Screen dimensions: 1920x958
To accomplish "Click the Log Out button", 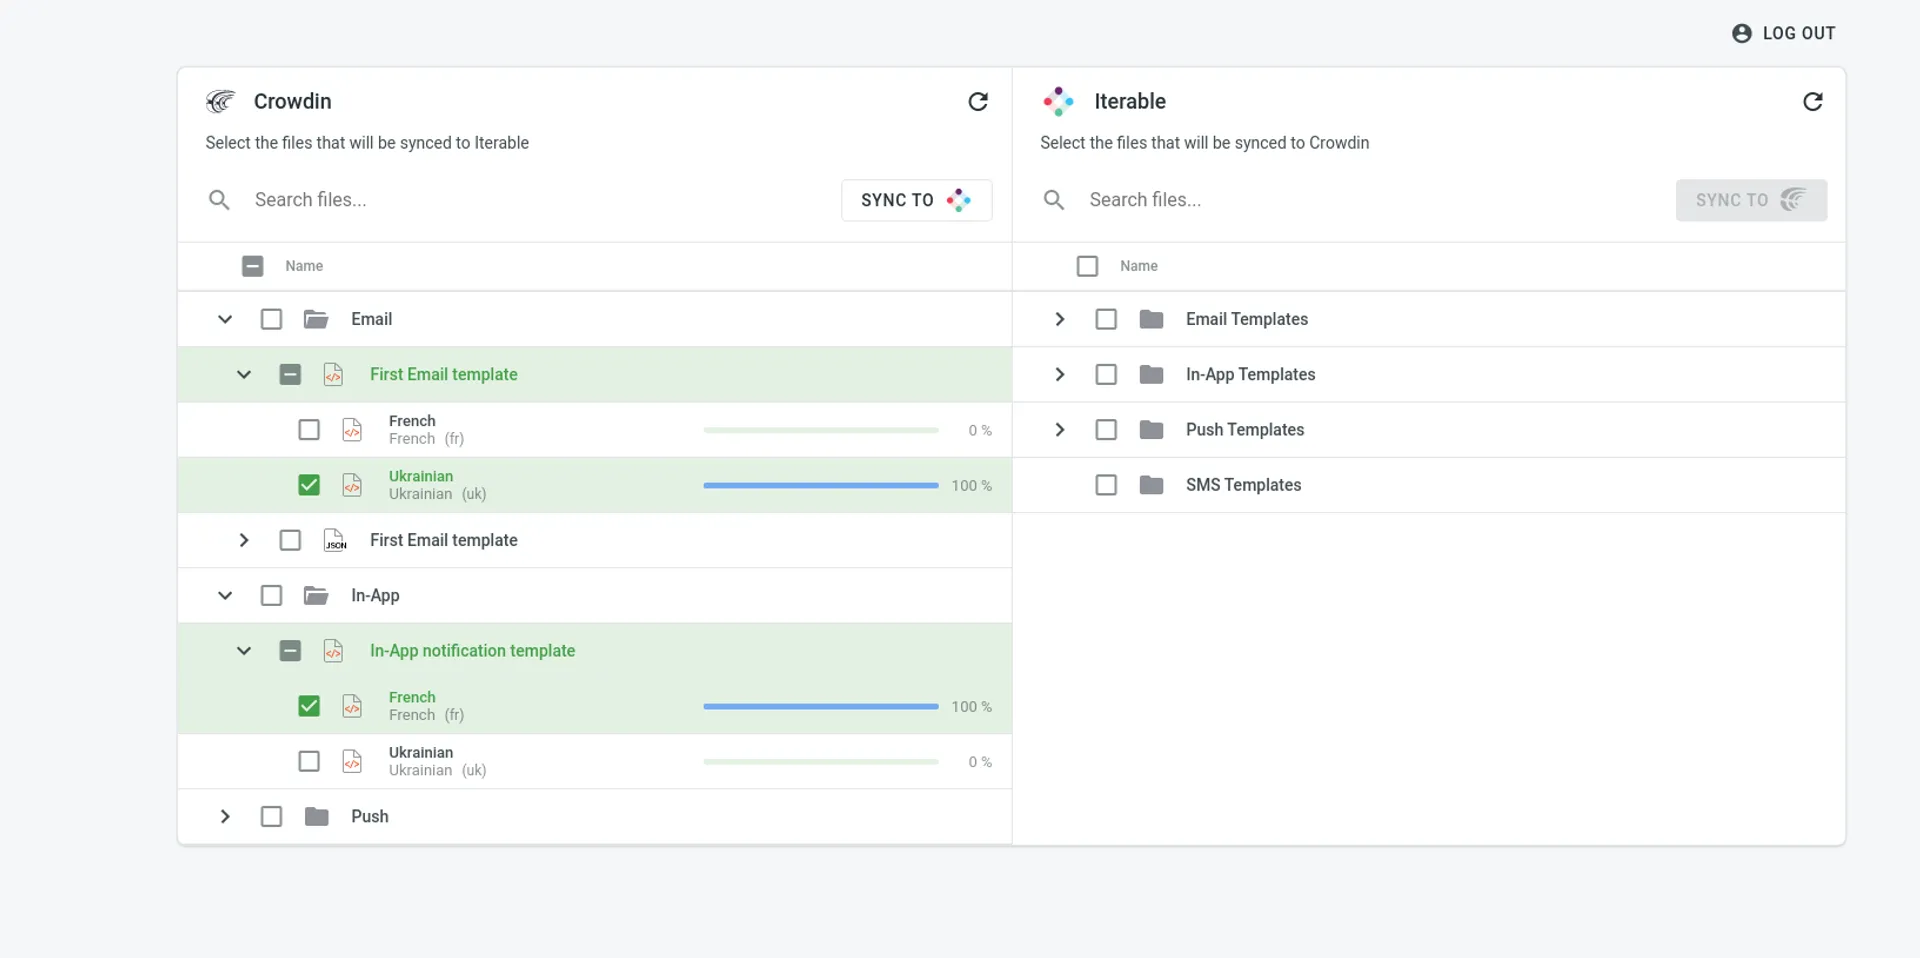I will [1784, 33].
